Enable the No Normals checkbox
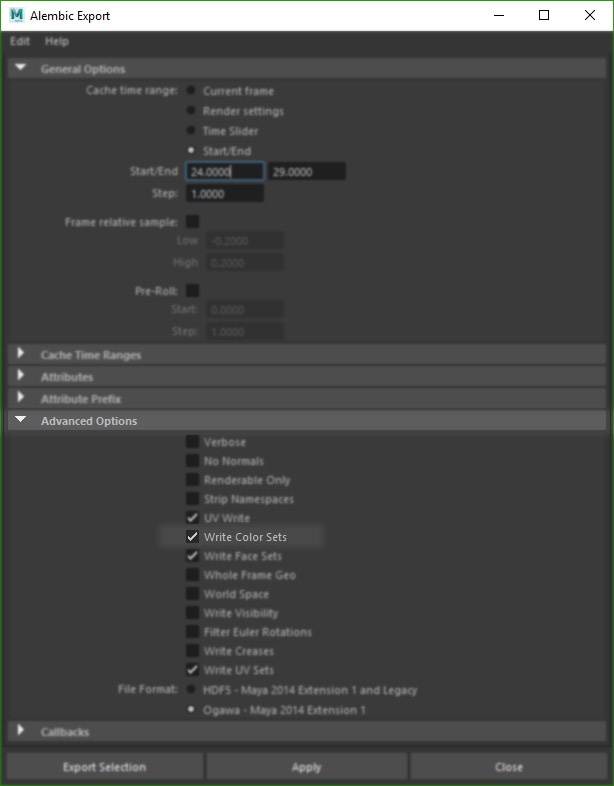The width and height of the screenshot is (614, 786). [x=192, y=461]
